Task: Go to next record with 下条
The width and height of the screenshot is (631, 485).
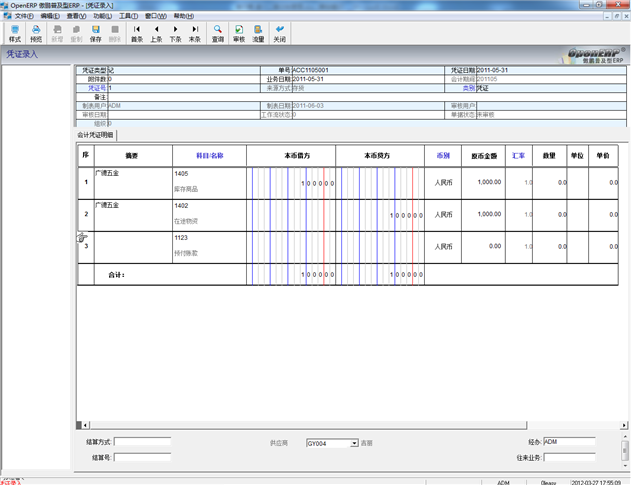Action: 175,33
